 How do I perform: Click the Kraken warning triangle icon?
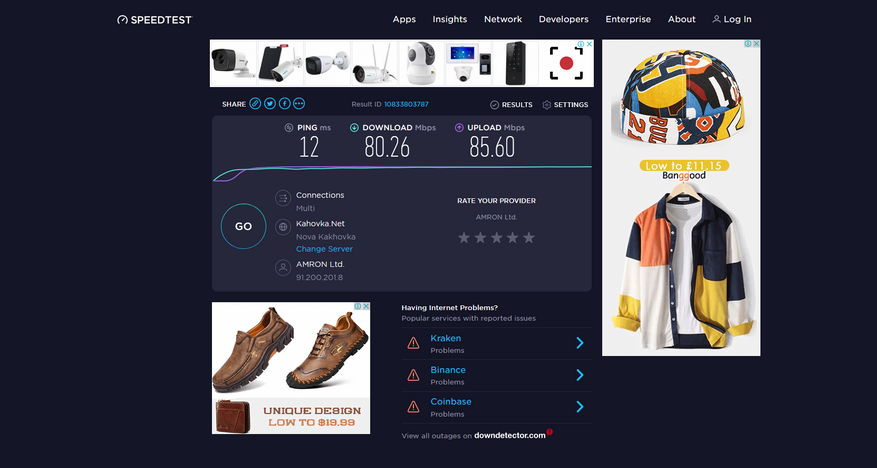point(413,343)
